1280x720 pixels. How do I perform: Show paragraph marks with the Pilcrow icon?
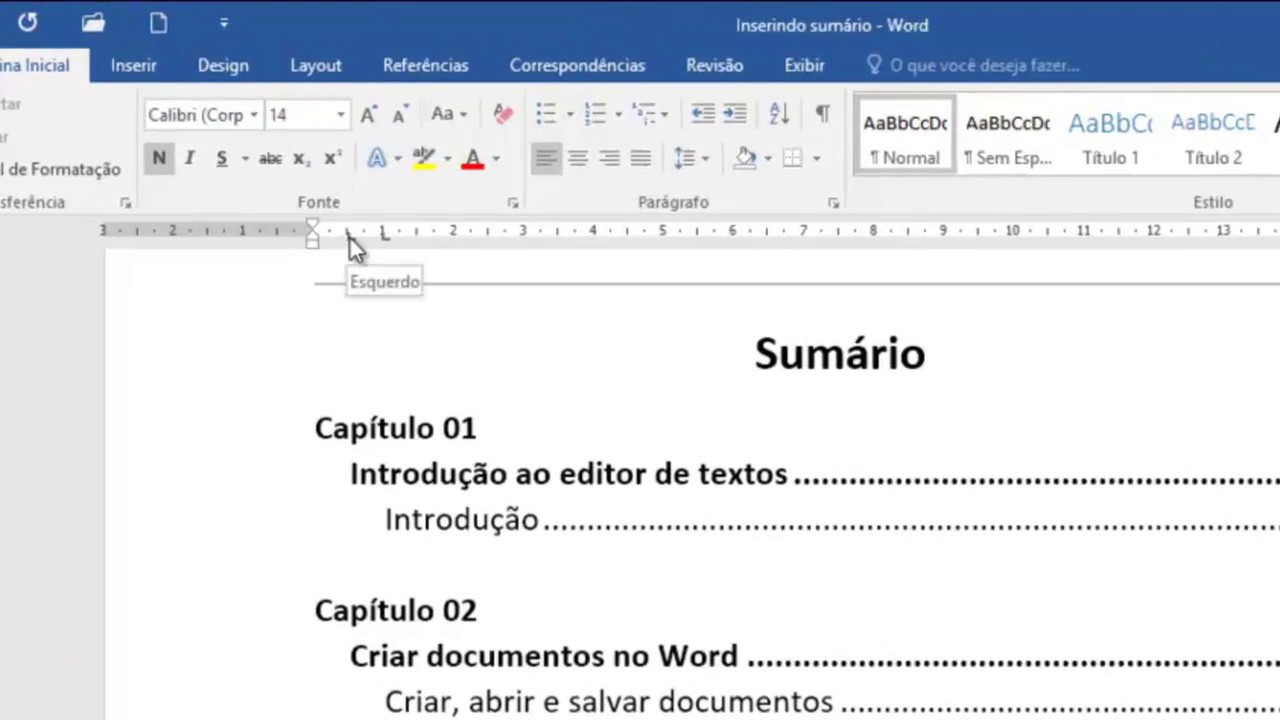click(x=822, y=113)
